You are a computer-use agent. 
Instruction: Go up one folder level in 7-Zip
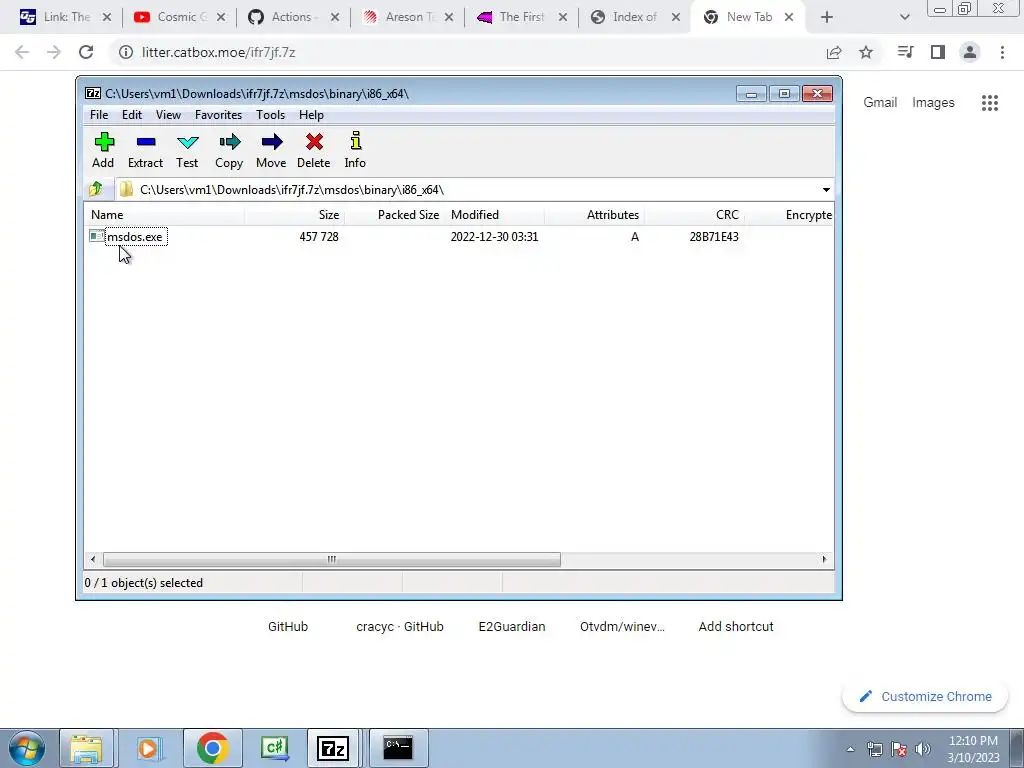(x=96, y=189)
